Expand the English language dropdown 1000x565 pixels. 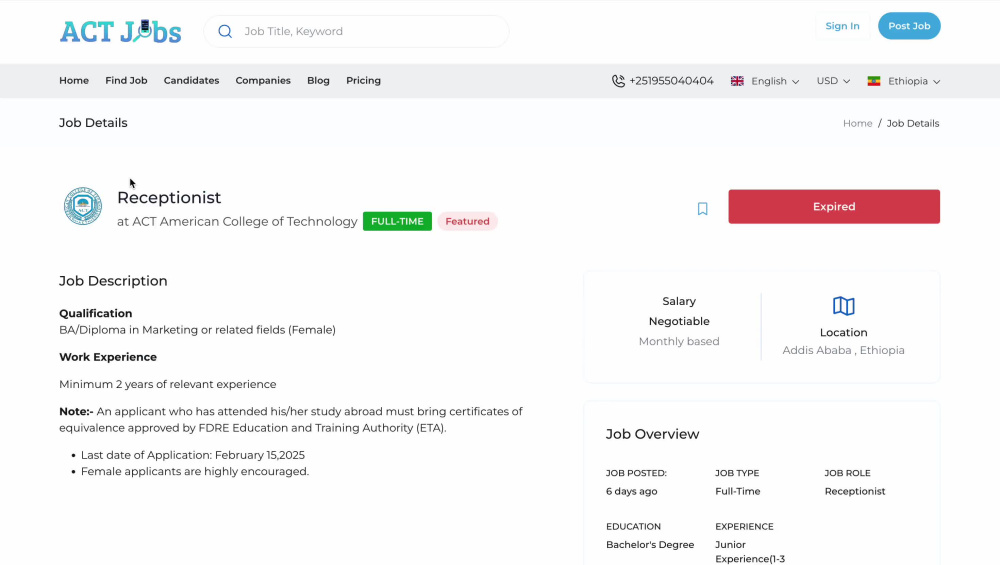coord(774,81)
